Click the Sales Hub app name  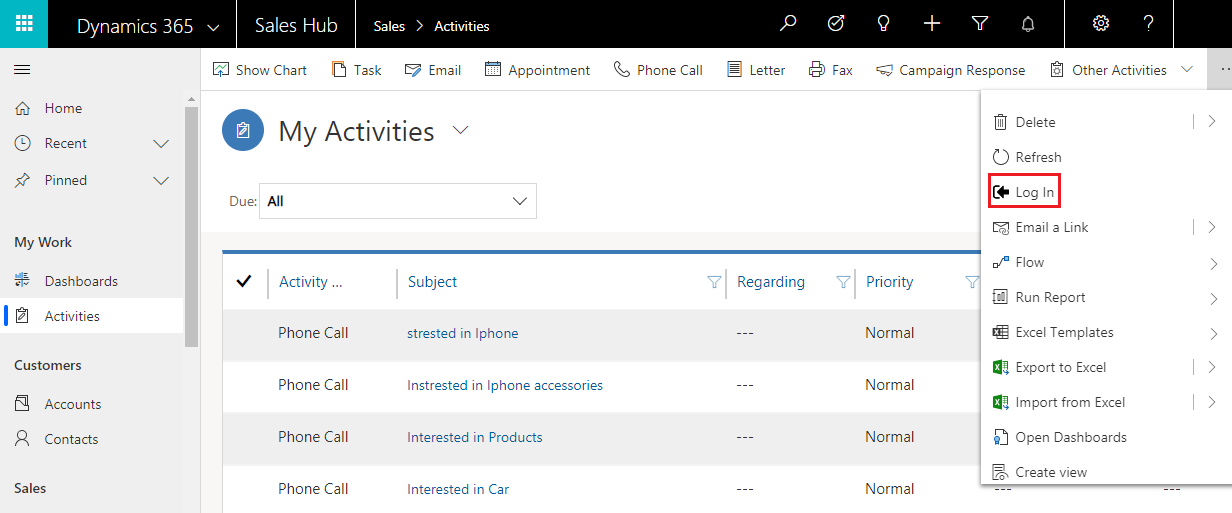tap(296, 26)
